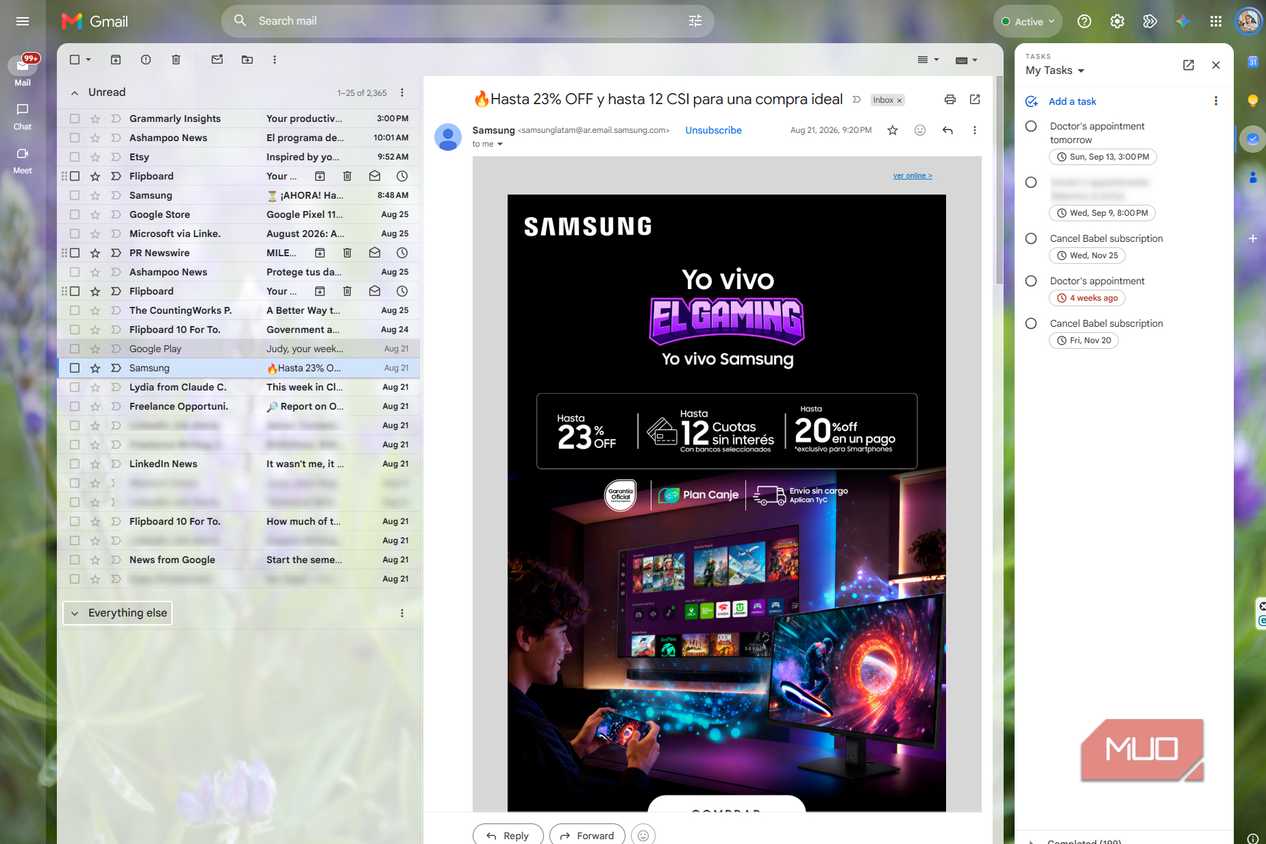
Task: Click the Report spam toolbar icon
Action: [x=146, y=60]
